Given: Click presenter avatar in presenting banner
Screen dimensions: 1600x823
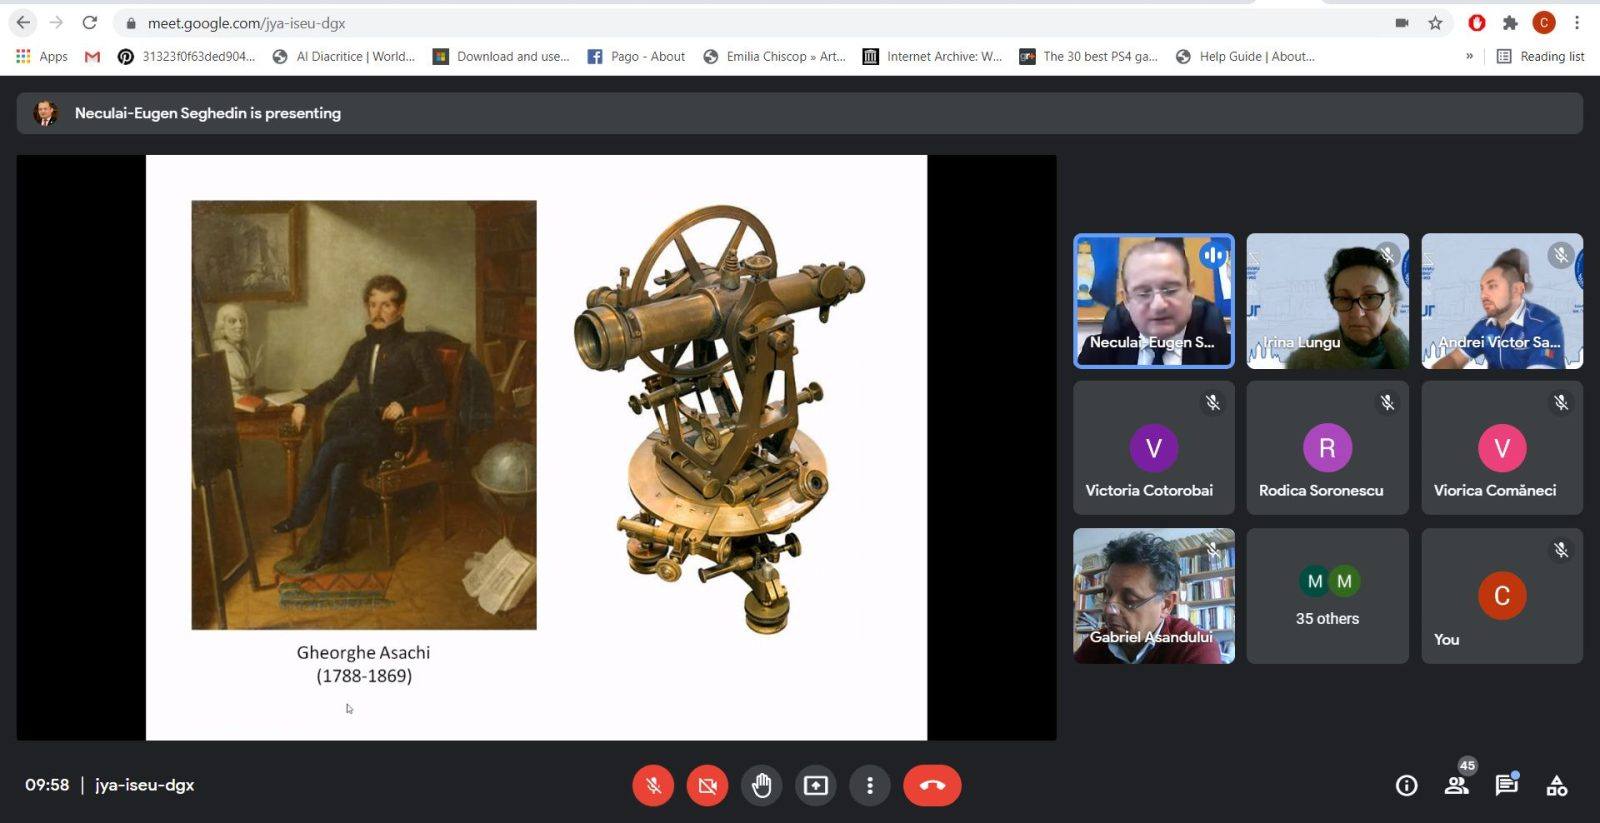Looking at the screenshot, I should tap(45, 113).
